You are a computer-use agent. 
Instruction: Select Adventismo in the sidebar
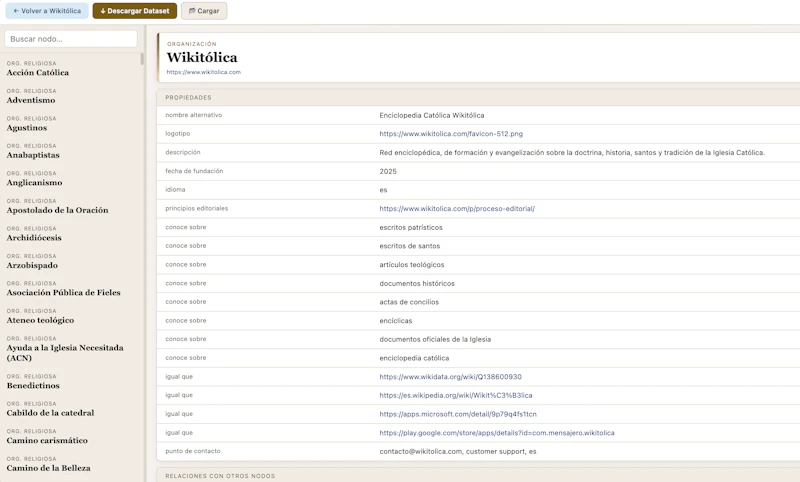[31, 100]
